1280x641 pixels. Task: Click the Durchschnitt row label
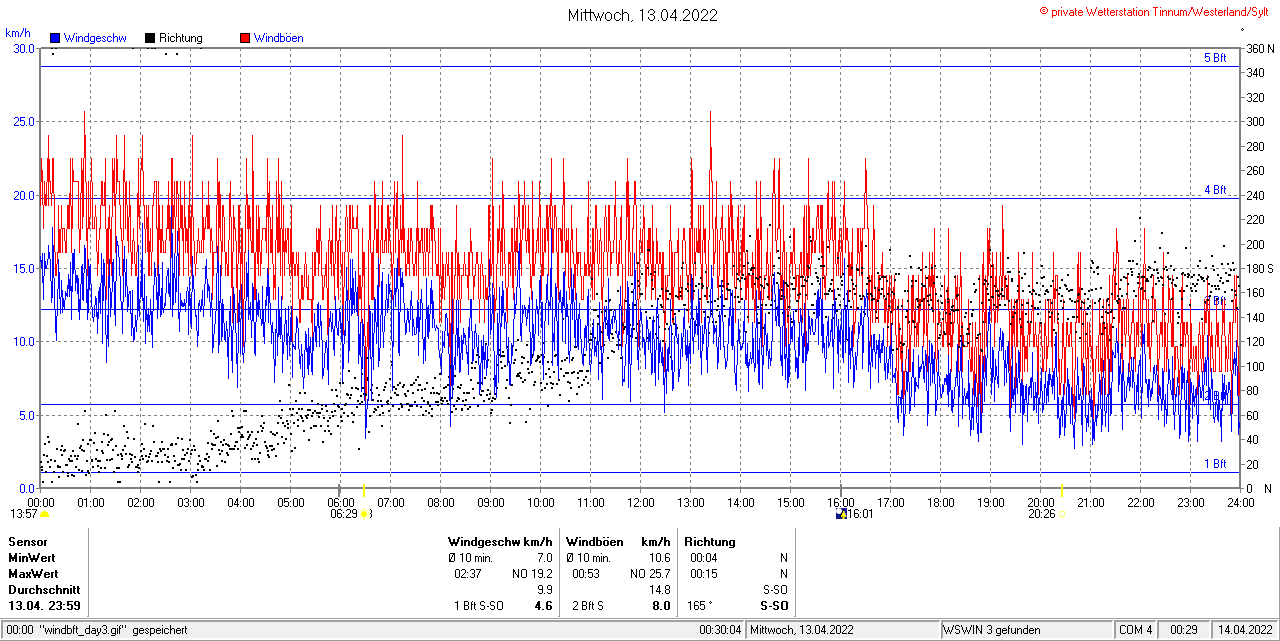[43, 590]
